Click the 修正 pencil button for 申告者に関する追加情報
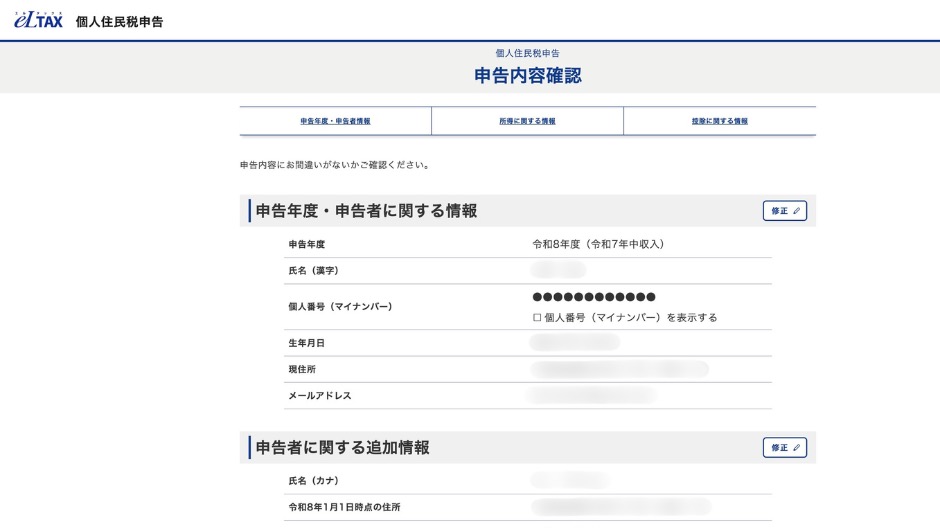 784,448
